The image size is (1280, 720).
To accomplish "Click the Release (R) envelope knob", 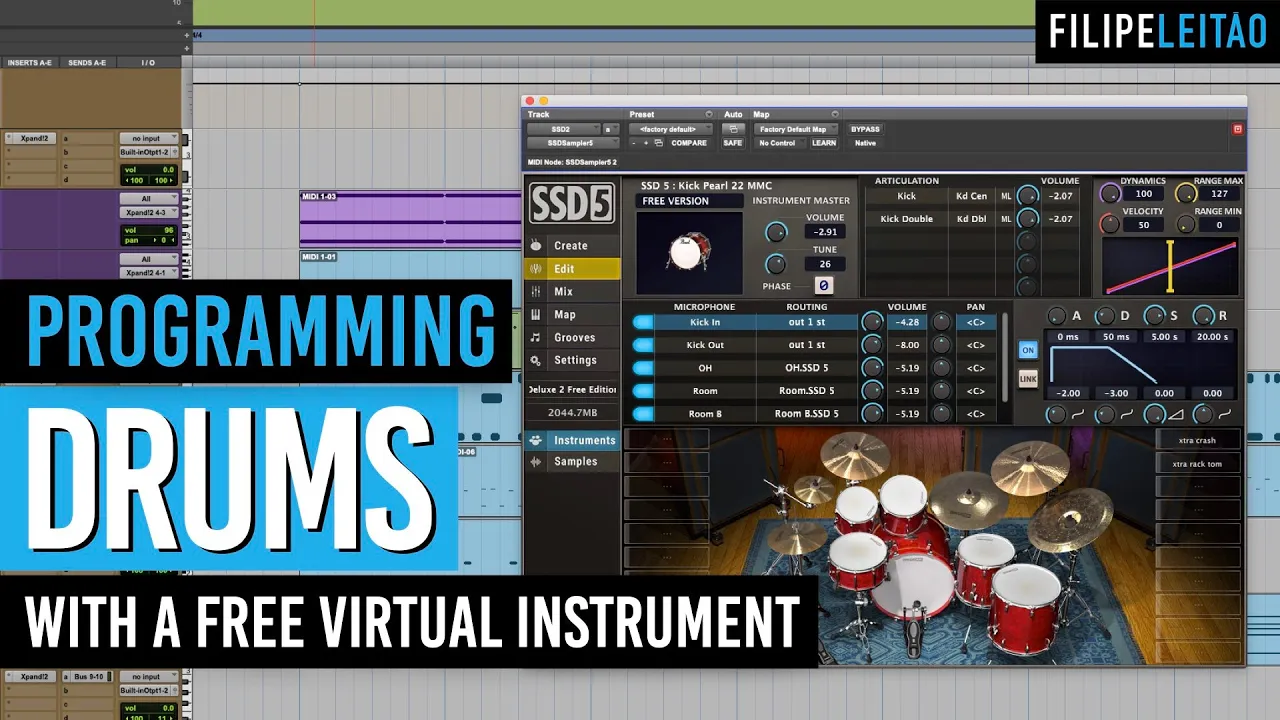I will [1204, 315].
